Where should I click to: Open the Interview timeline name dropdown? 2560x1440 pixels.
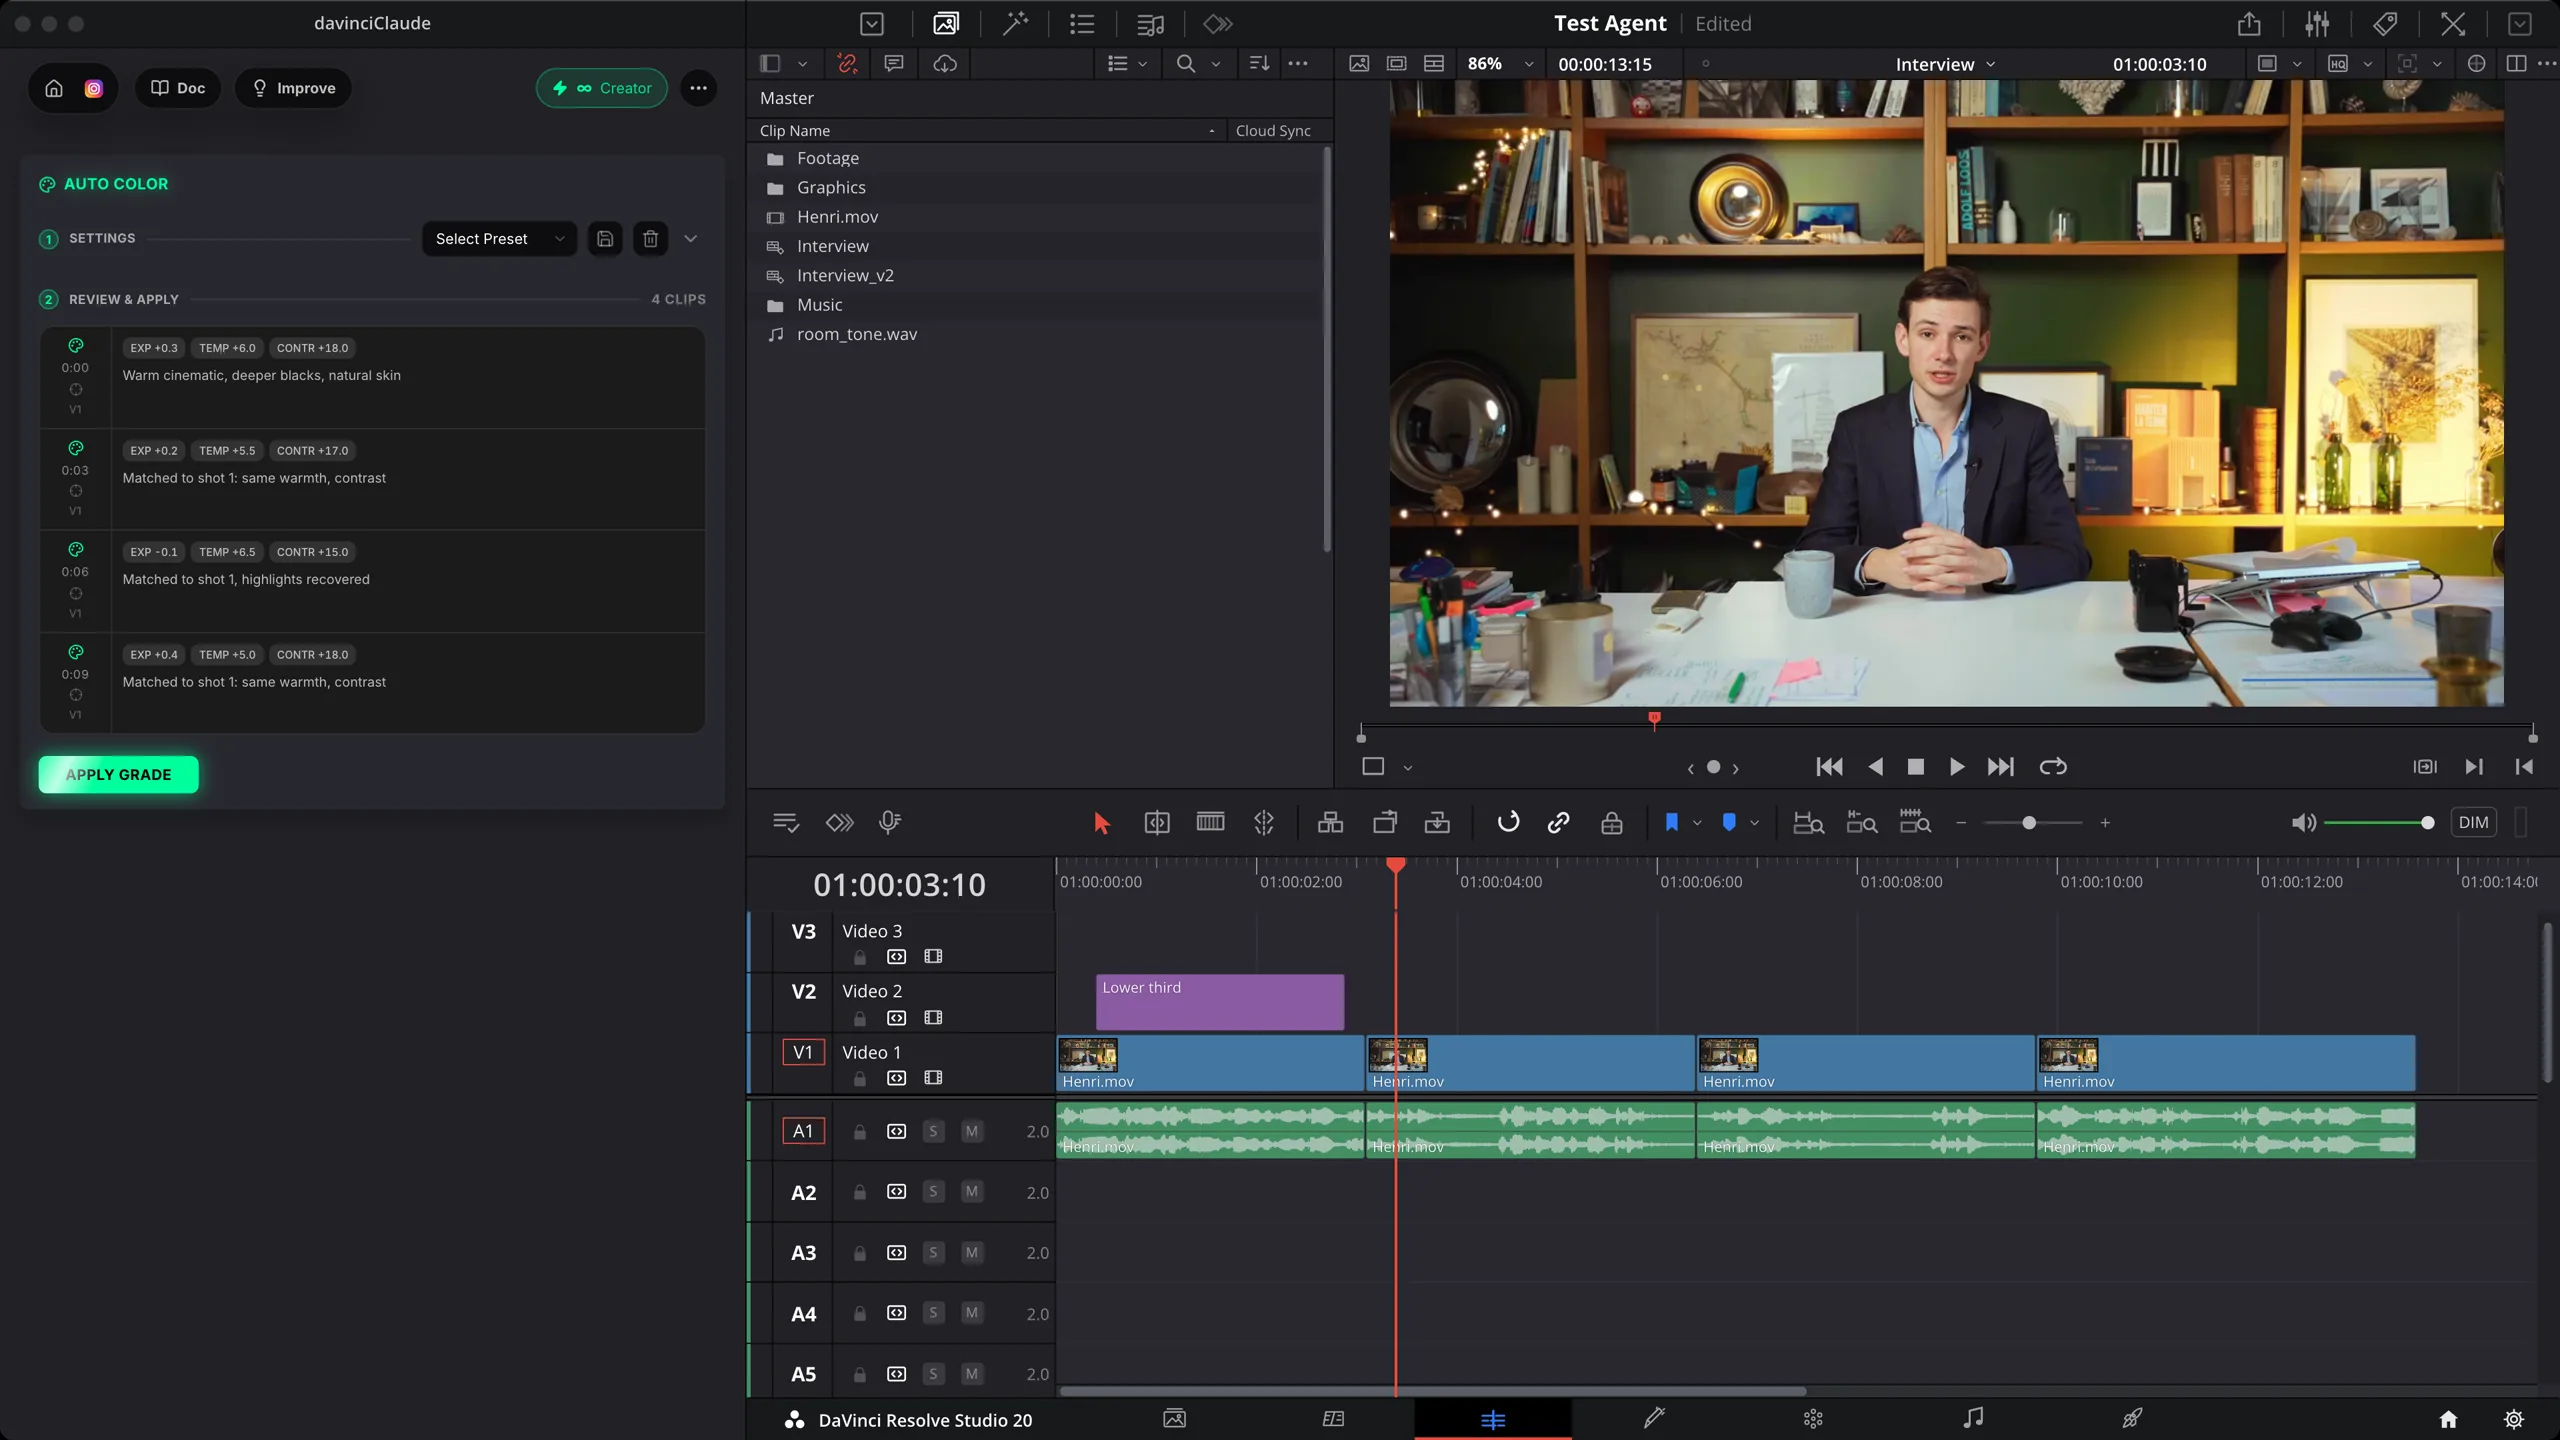pos(1945,64)
